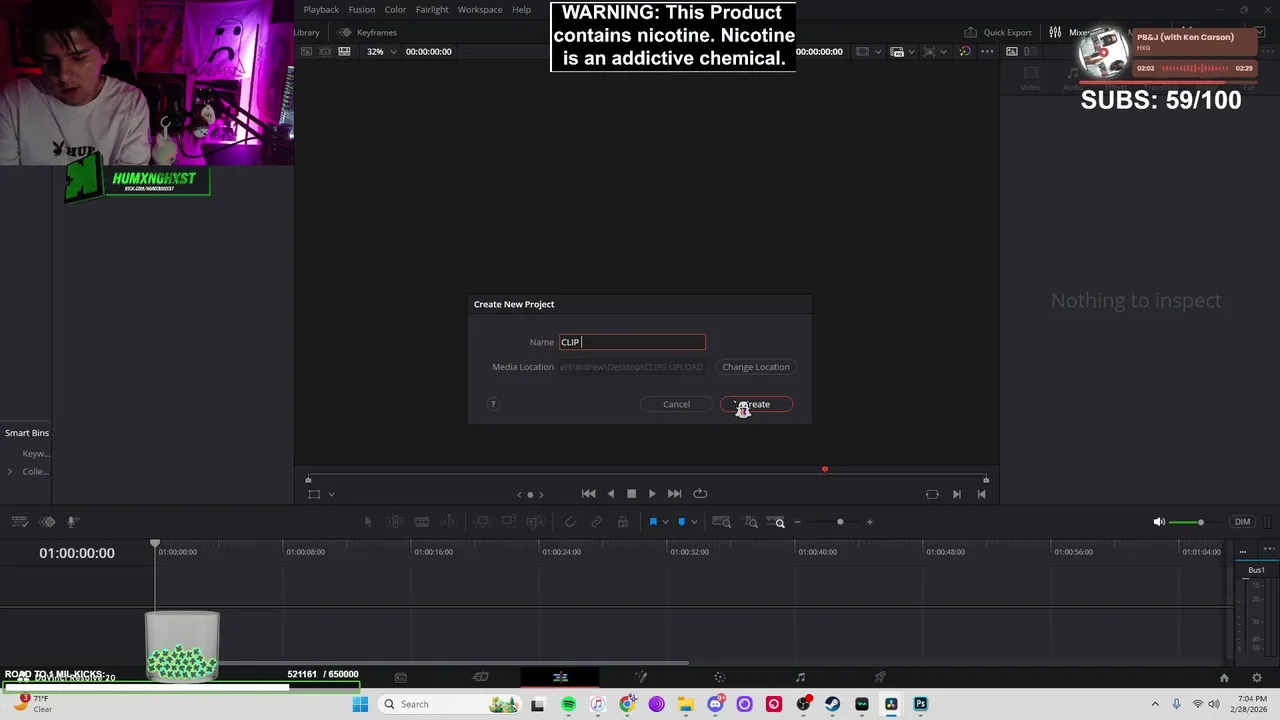Switch to the Edit page

click(560, 677)
